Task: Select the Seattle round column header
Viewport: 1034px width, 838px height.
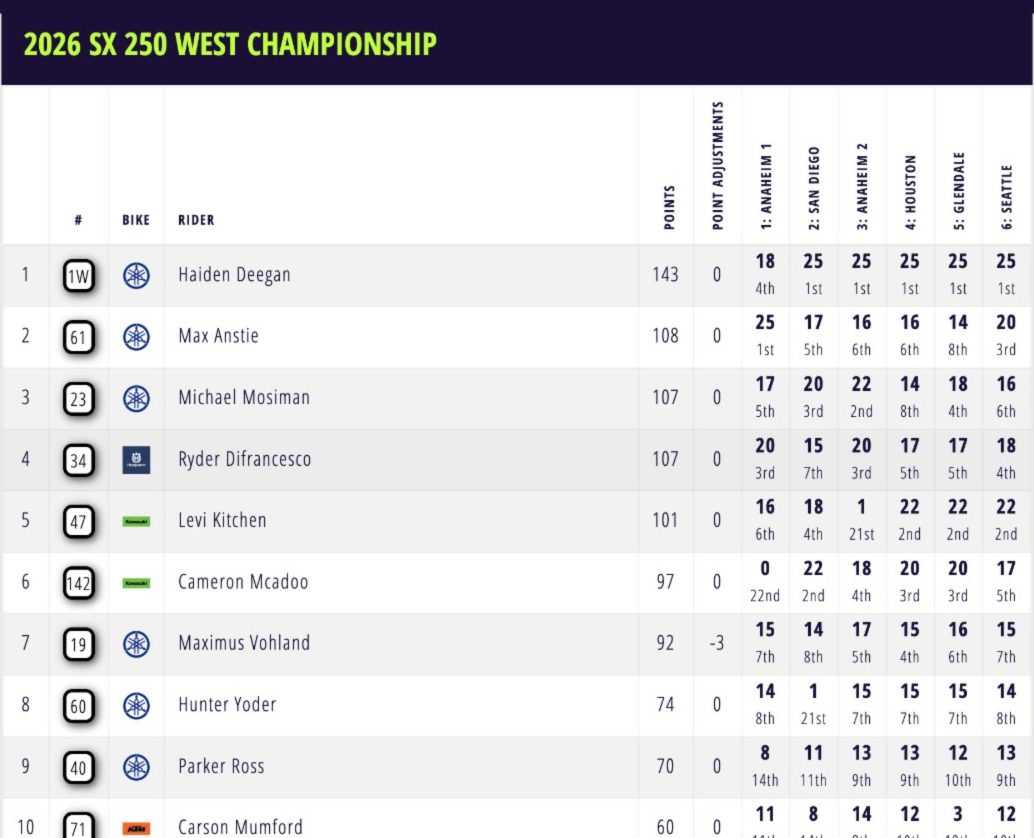Action: [1007, 197]
